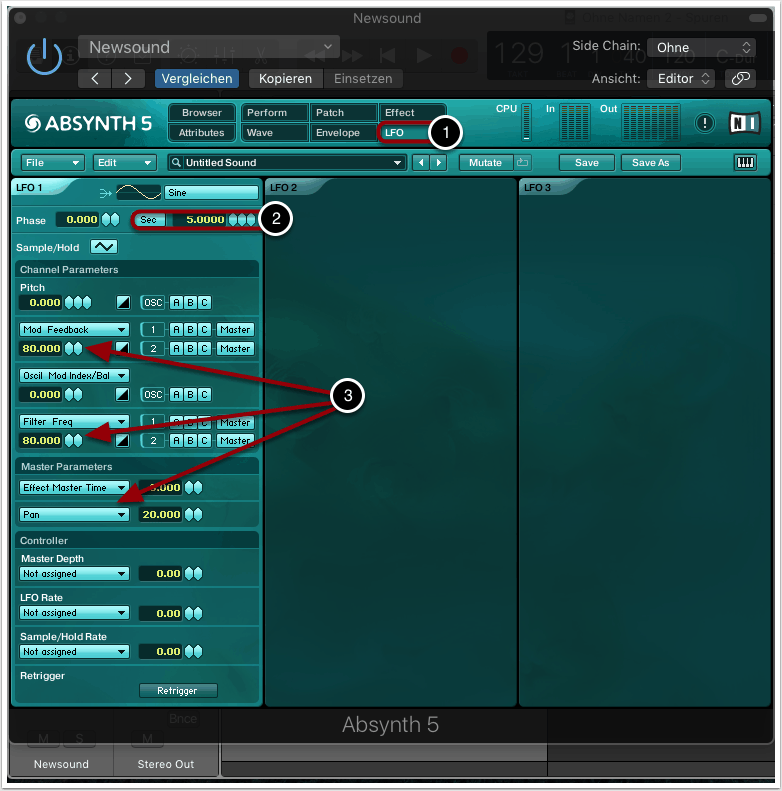782x791 pixels.
Task: Click the Pitch 0.000 stepper arrows
Action: pos(78,303)
